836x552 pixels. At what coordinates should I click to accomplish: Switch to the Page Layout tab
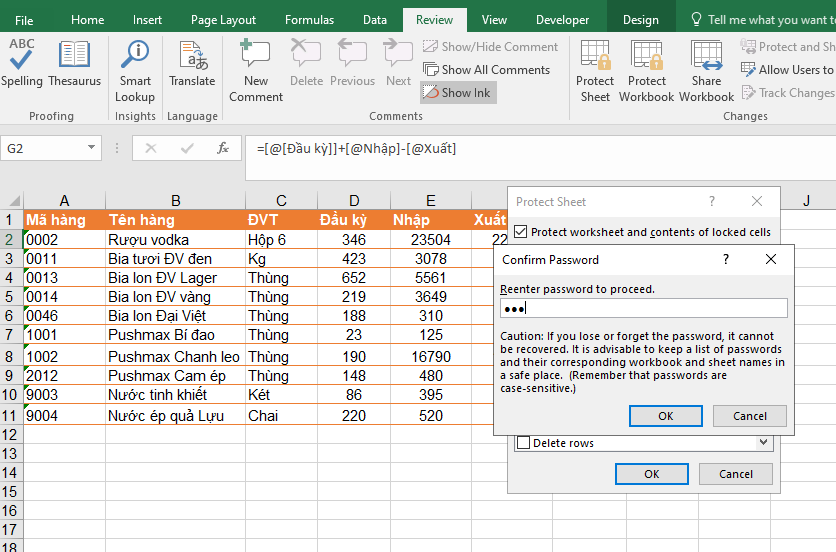click(223, 20)
